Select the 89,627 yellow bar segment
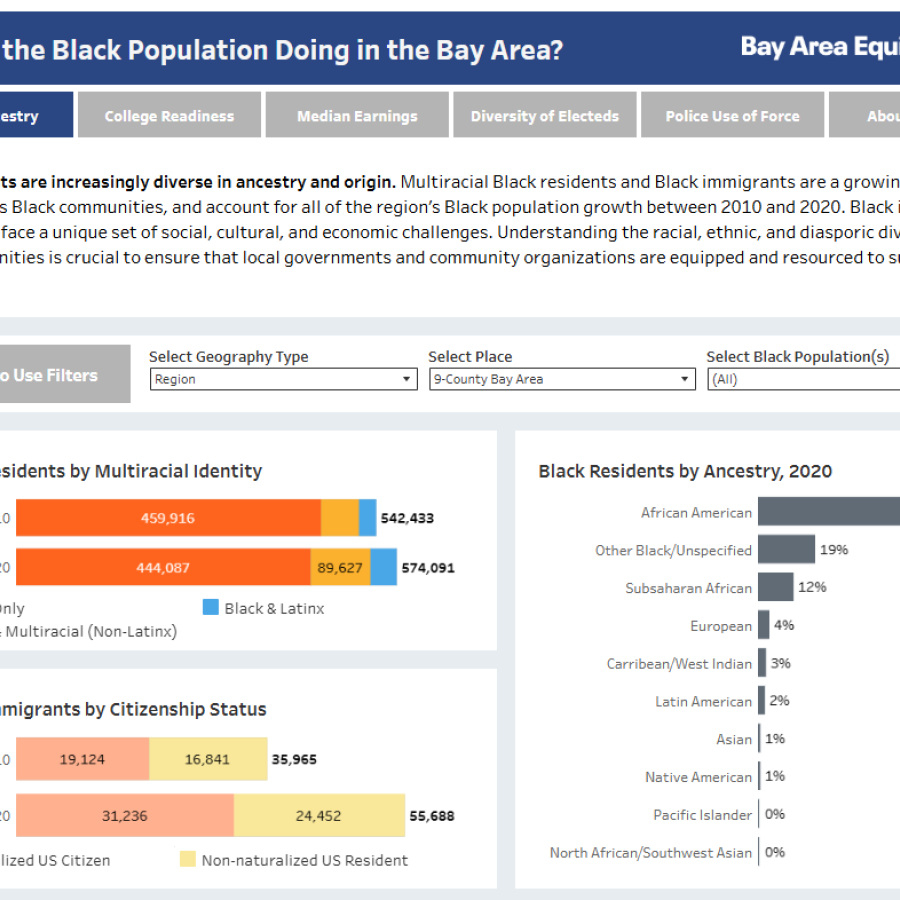900x900 pixels. tap(340, 567)
